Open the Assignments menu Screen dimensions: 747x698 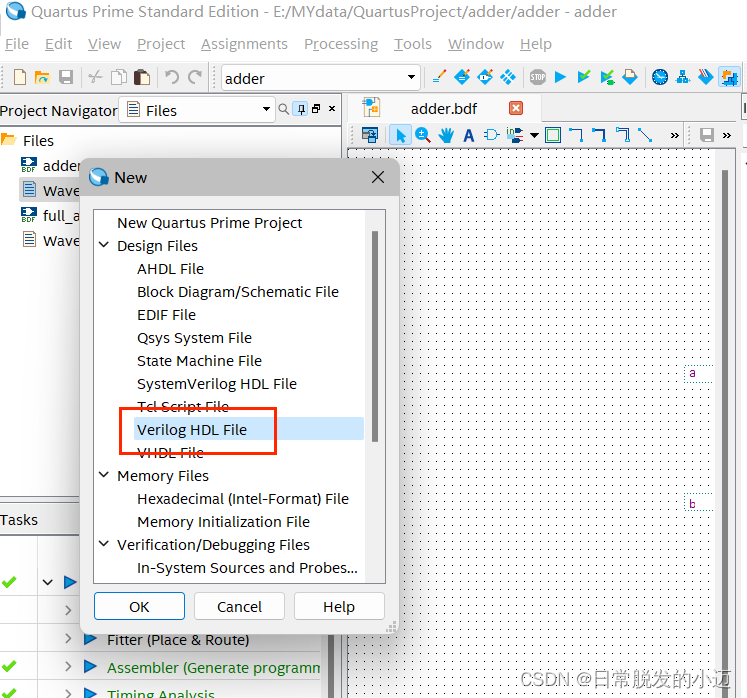click(244, 44)
